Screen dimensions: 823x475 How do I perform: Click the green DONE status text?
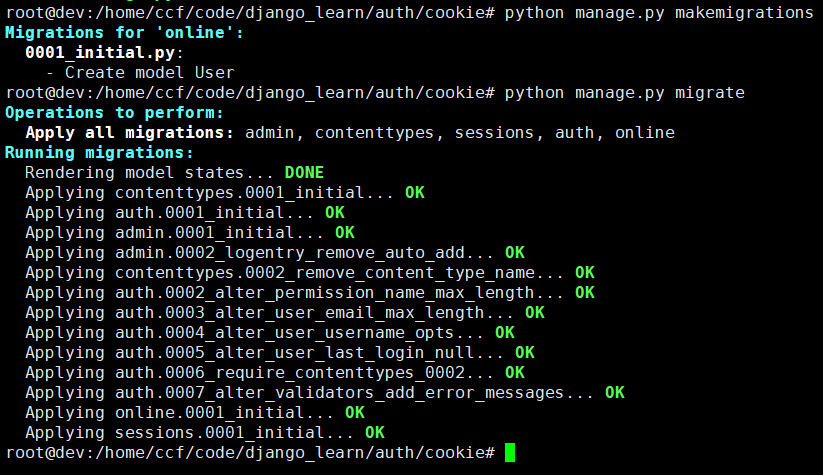point(304,173)
